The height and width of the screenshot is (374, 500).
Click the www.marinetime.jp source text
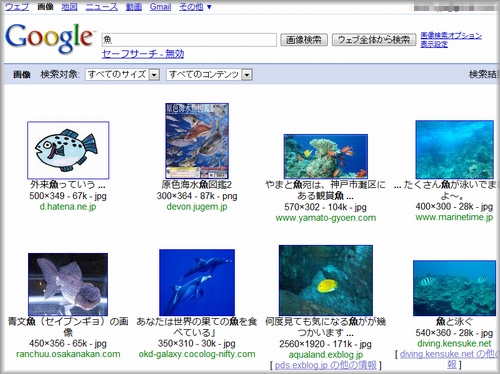click(x=454, y=217)
